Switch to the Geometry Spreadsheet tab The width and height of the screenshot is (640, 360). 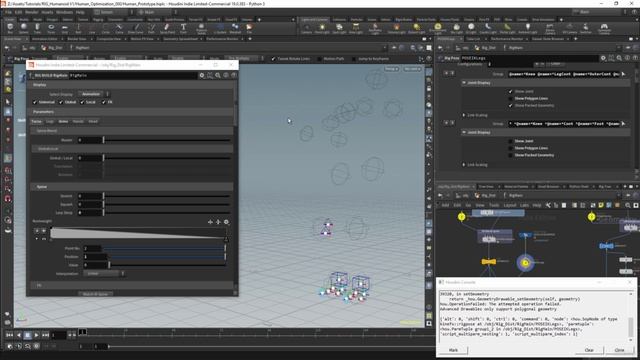(180, 39)
